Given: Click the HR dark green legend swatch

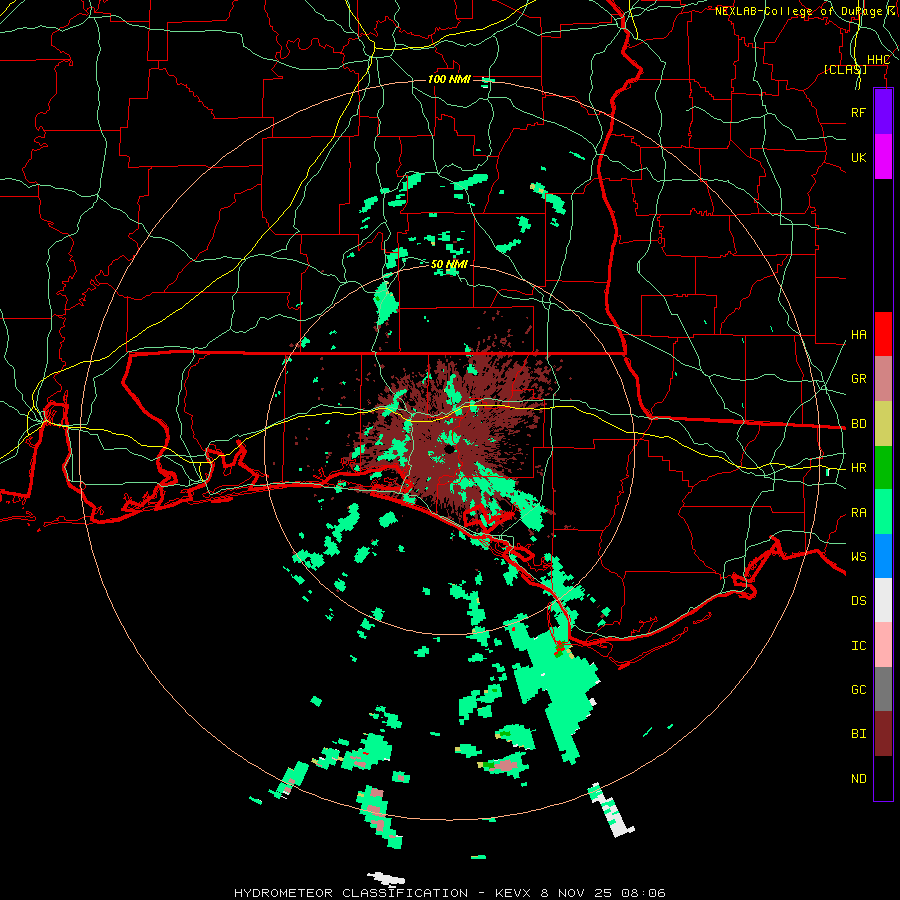Looking at the screenshot, I should coord(883,468).
